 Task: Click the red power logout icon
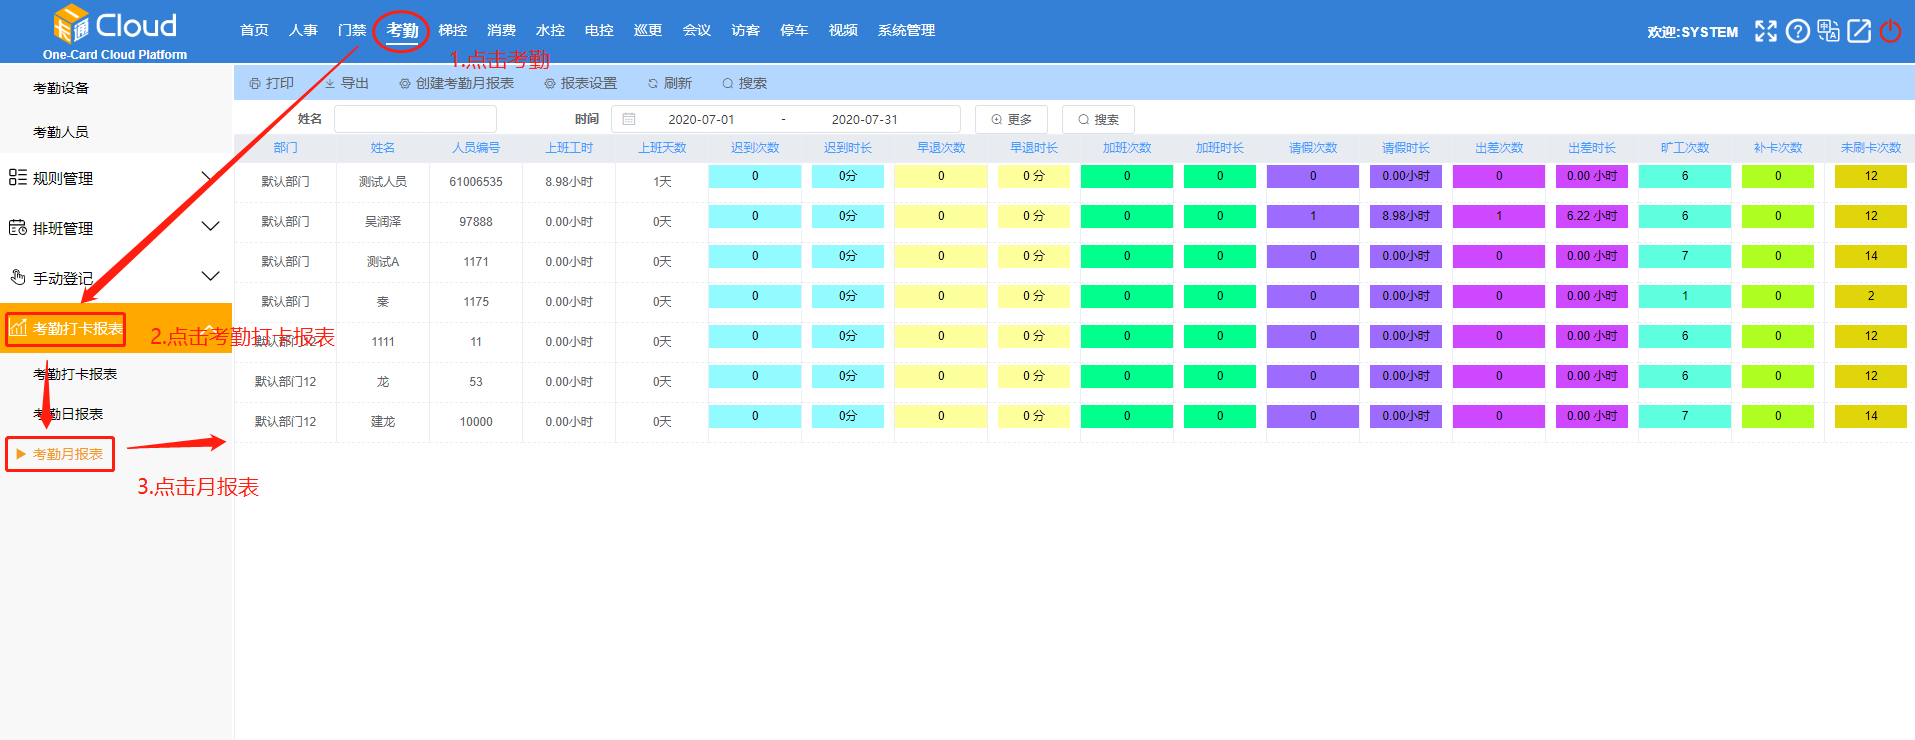point(1890,31)
